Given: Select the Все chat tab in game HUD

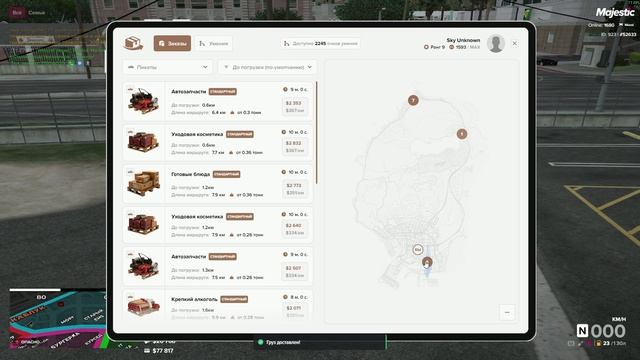Looking at the screenshot, I should point(17,13).
